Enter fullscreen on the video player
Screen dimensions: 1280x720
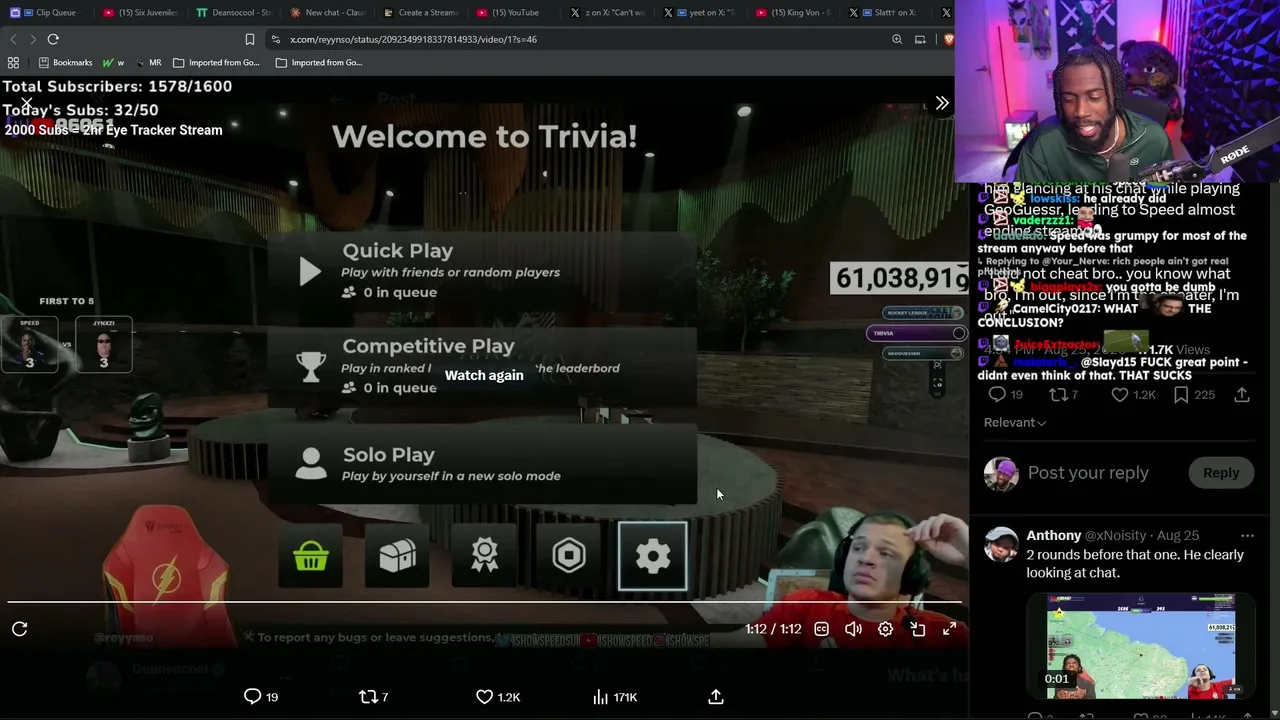(x=949, y=629)
